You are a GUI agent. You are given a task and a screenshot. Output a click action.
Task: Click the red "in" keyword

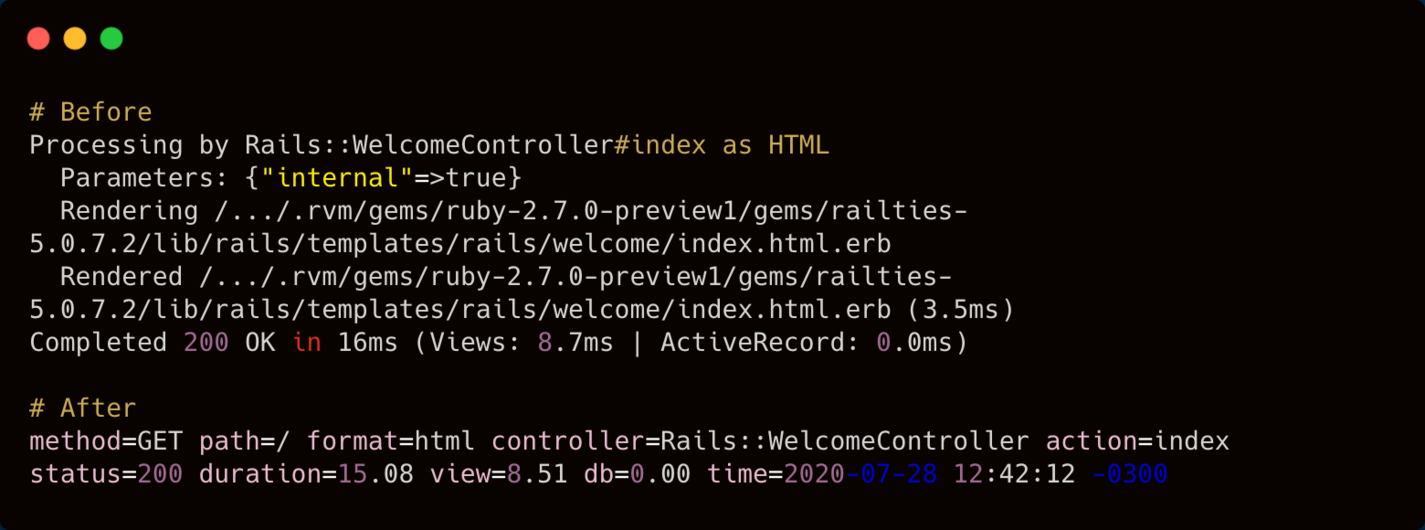tap(307, 343)
